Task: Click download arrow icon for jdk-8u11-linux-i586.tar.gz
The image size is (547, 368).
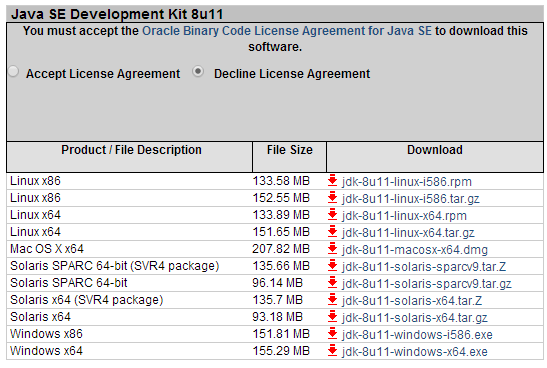Action: (x=332, y=198)
